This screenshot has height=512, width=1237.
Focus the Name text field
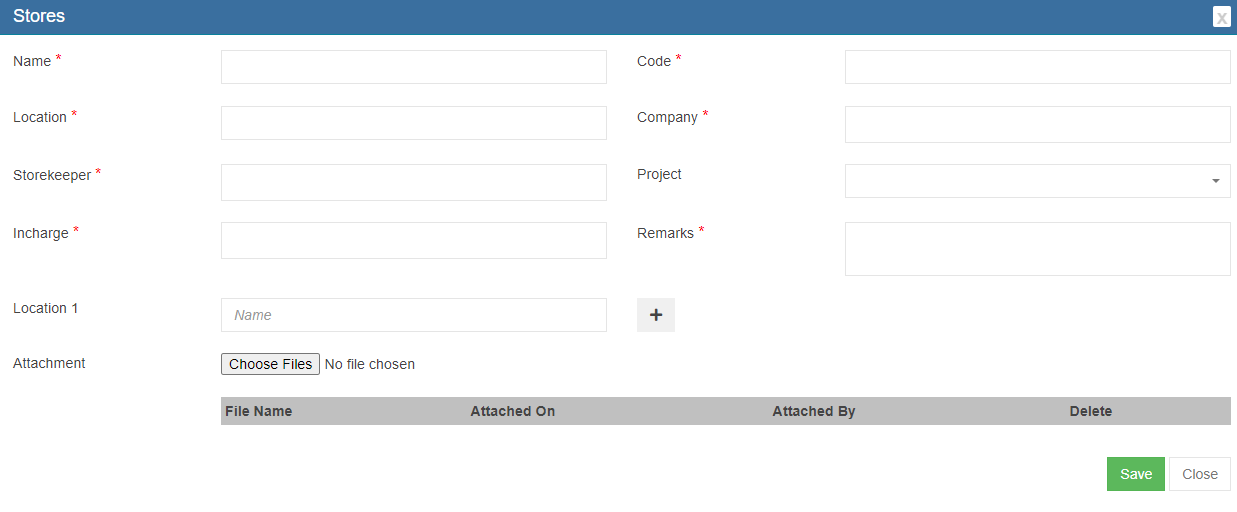tap(413, 67)
